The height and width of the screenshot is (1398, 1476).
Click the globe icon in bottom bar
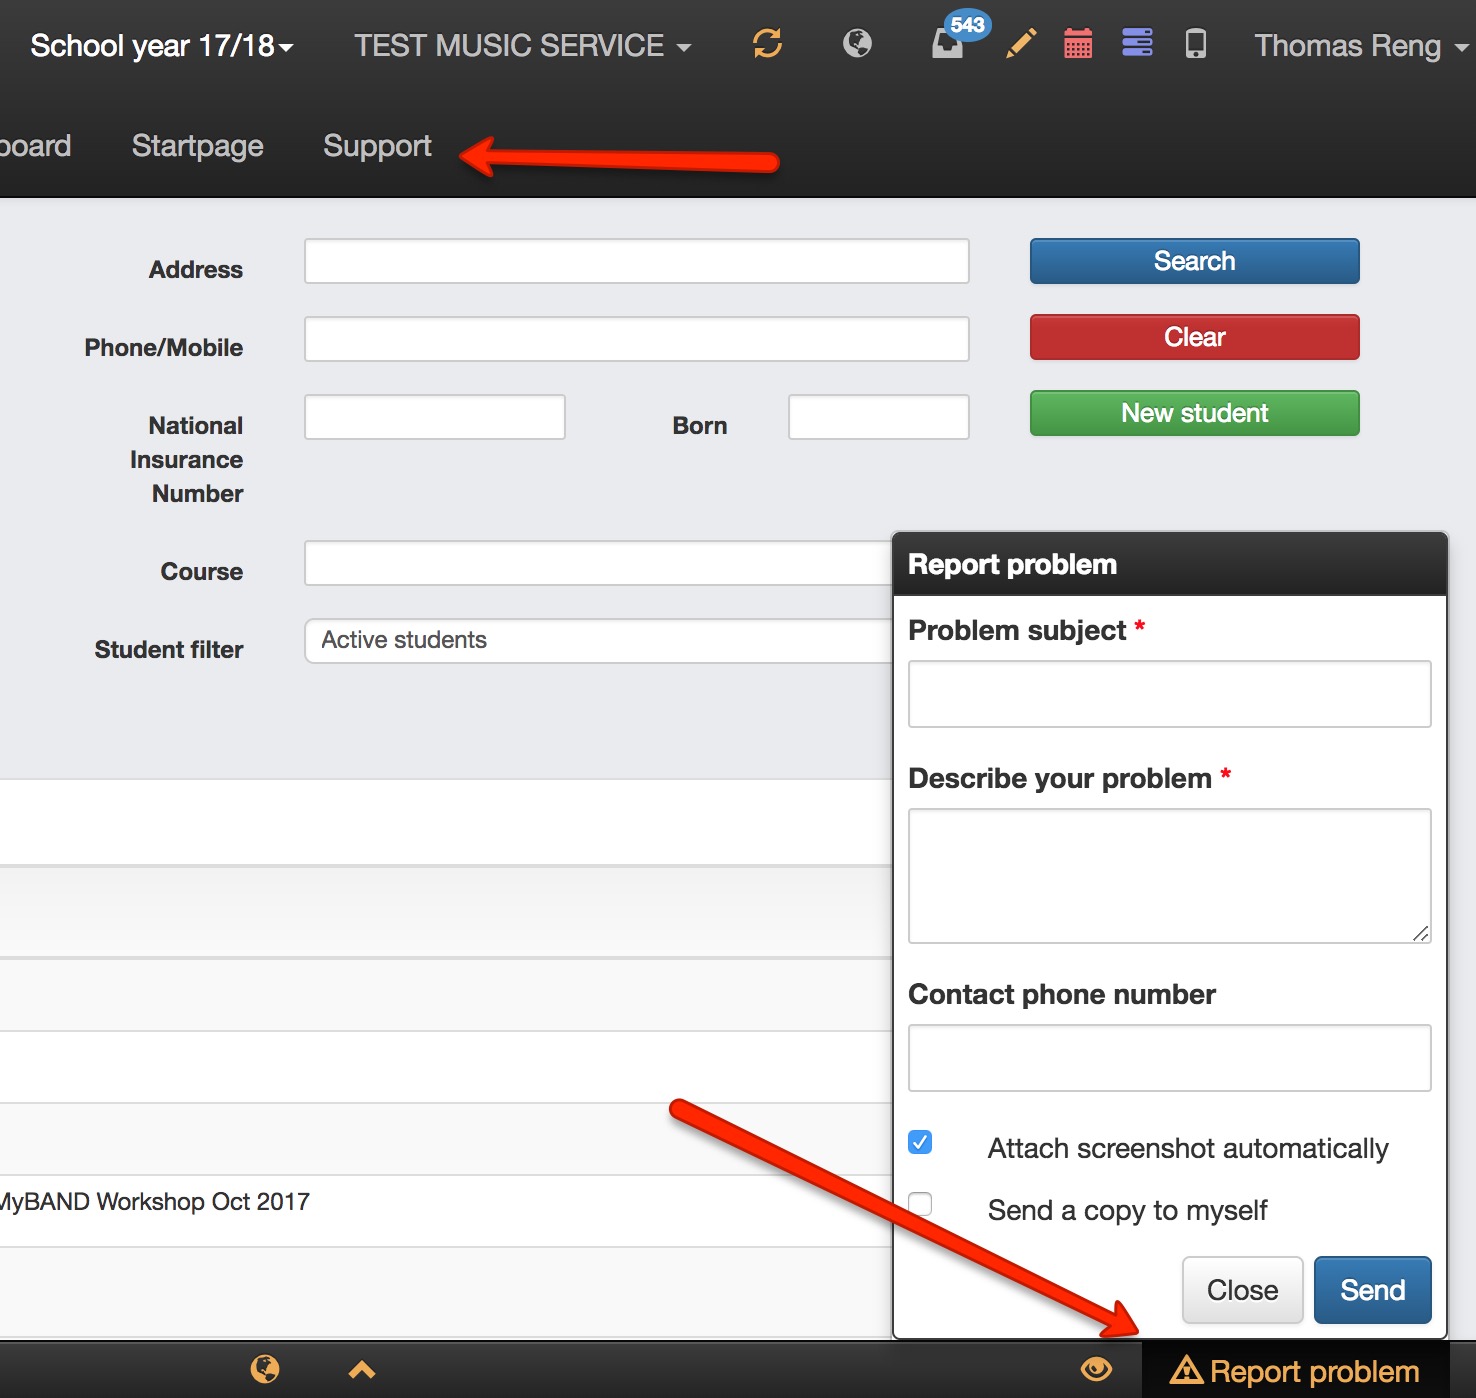click(x=264, y=1370)
